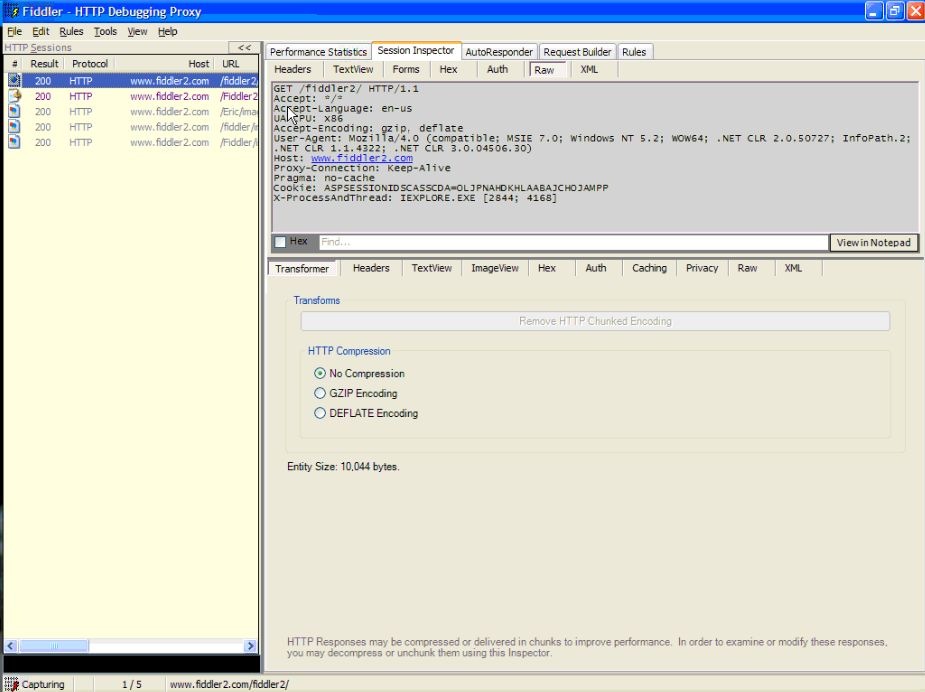925x692 pixels.
Task: Select the request Auth inspector tab
Action: (x=497, y=70)
